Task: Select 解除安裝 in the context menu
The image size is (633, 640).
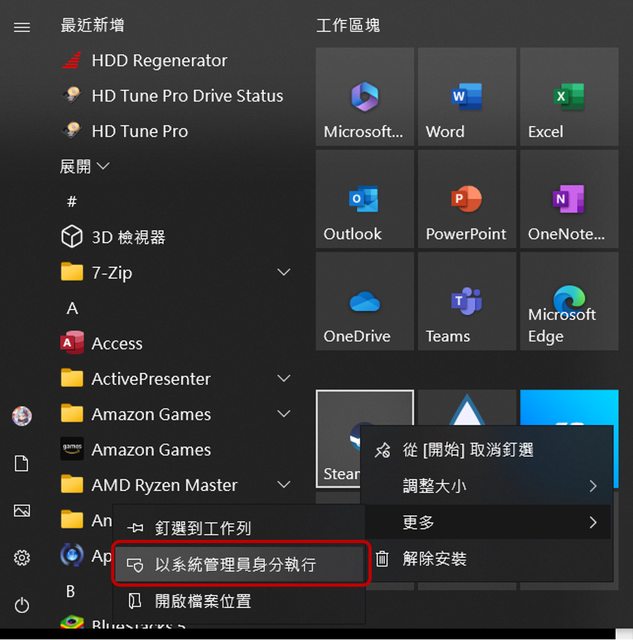Action: coord(436,558)
